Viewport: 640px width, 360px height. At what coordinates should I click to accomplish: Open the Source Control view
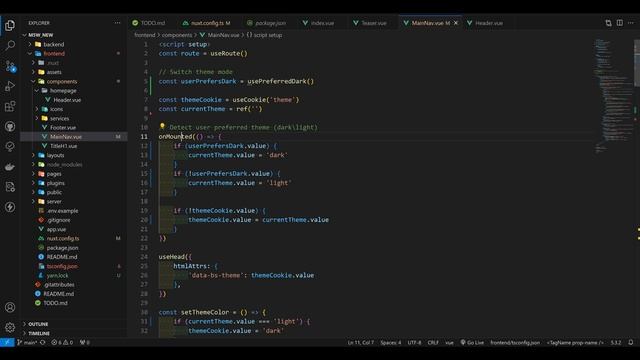click(10, 66)
